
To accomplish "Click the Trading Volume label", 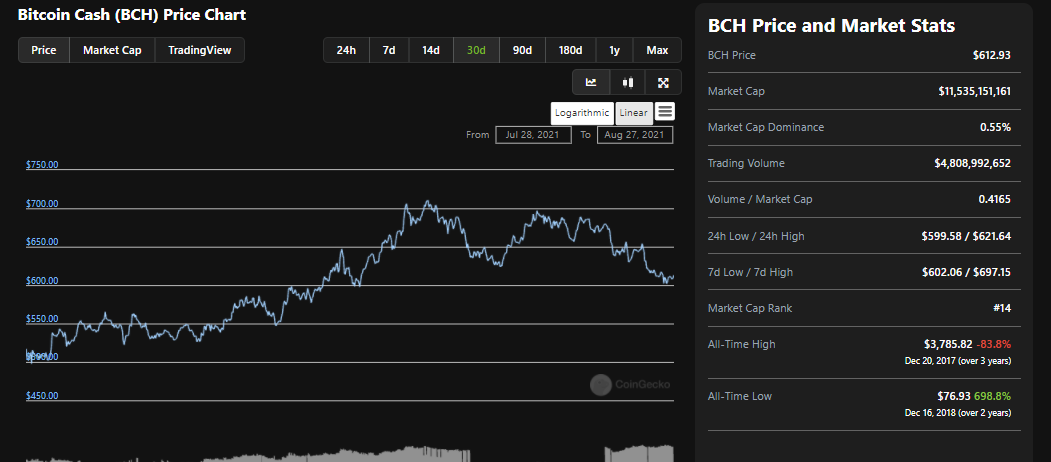I will (x=746, y=164).
